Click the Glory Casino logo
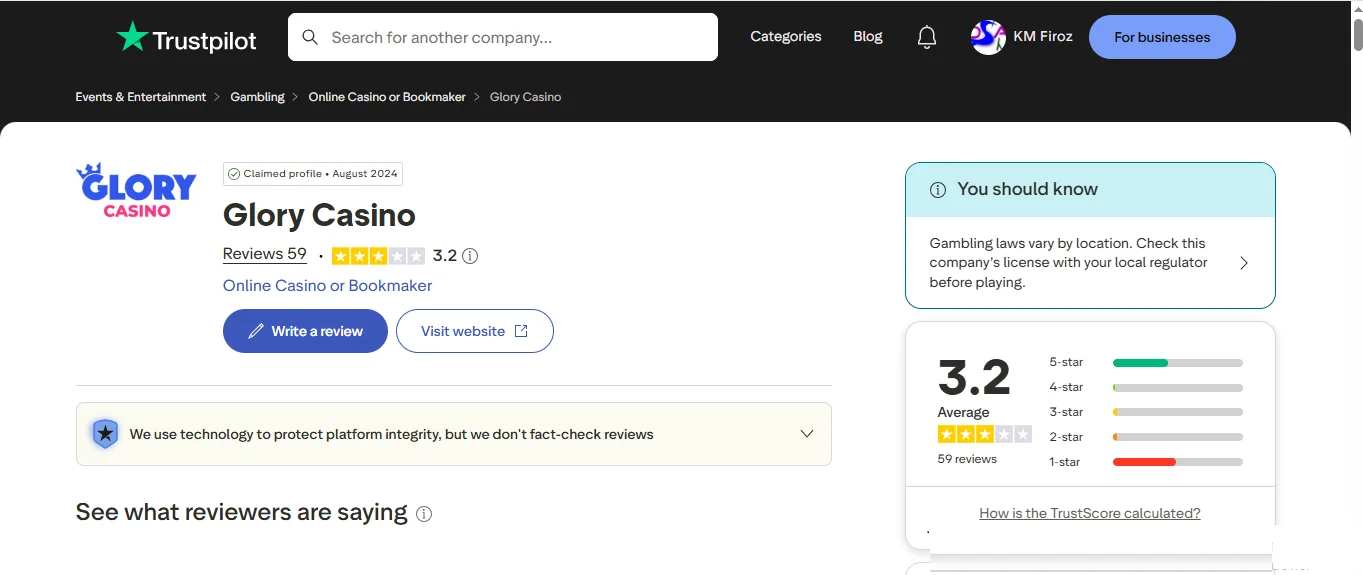This screenshot has width=1363, height=575. (136, 190)
